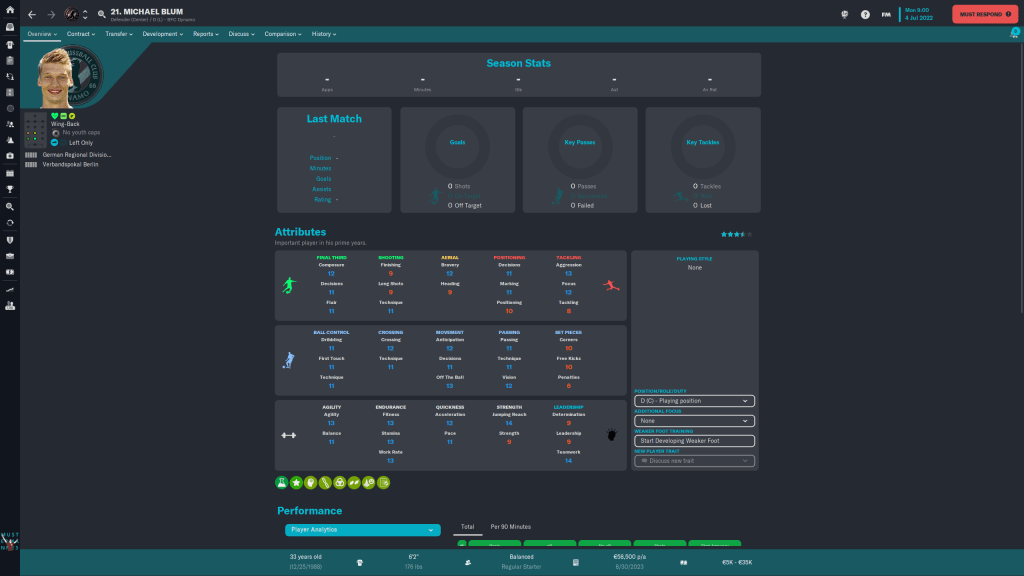
Task: Switch performance view to Per 90 Minutes
Action: (510, 526)
